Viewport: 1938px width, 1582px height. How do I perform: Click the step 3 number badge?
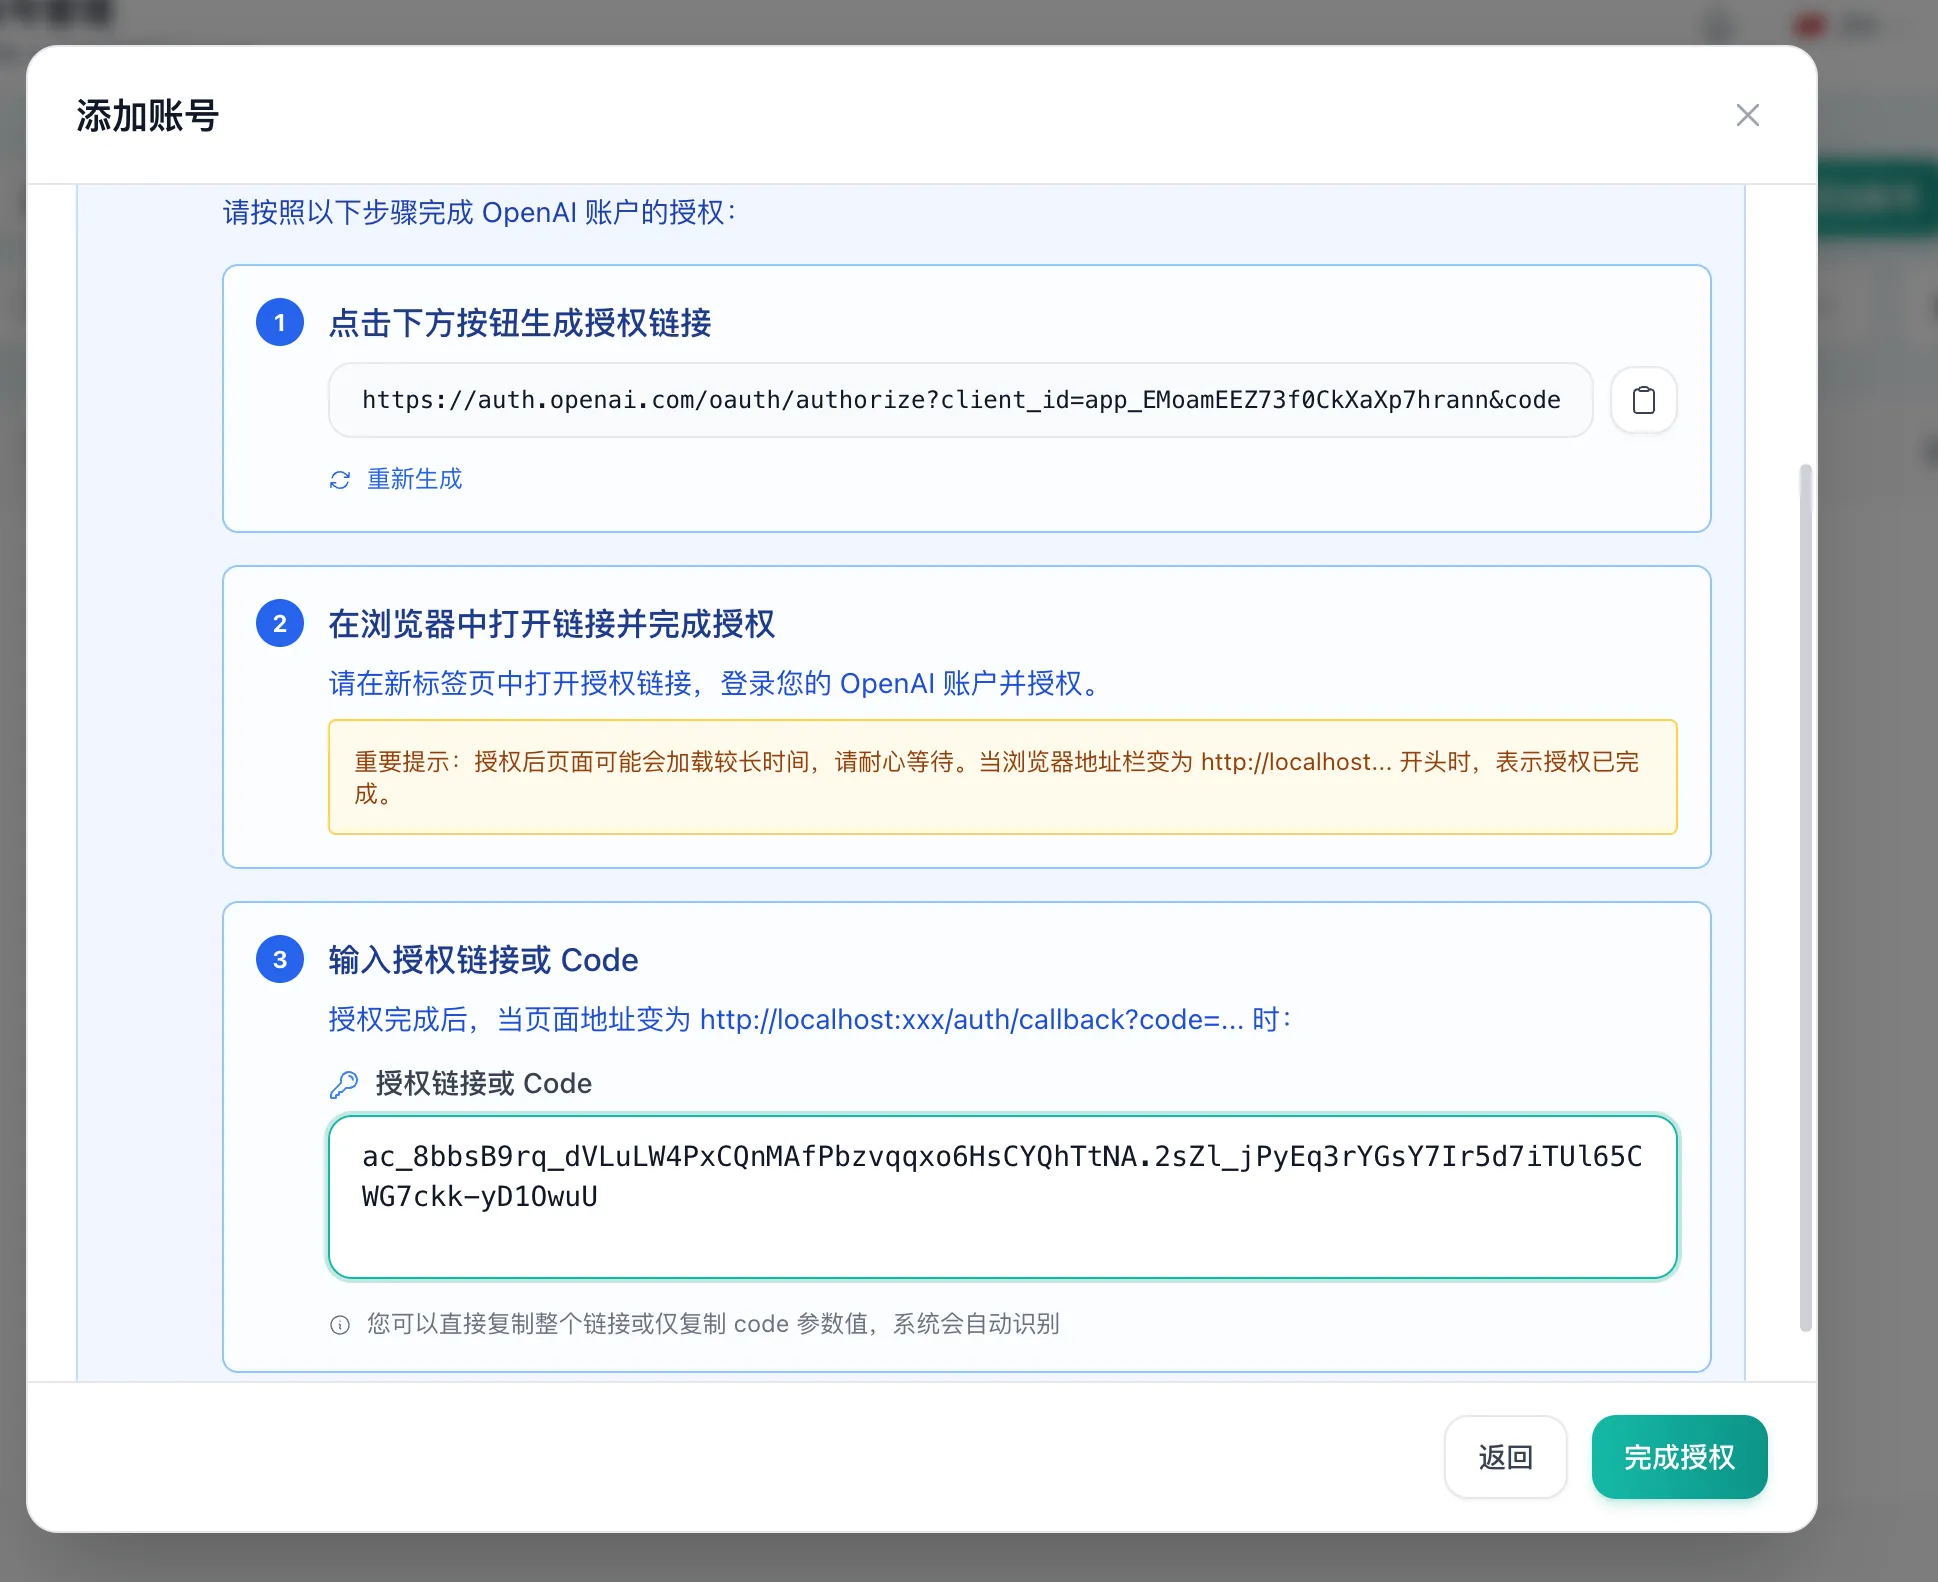[280, 959]
